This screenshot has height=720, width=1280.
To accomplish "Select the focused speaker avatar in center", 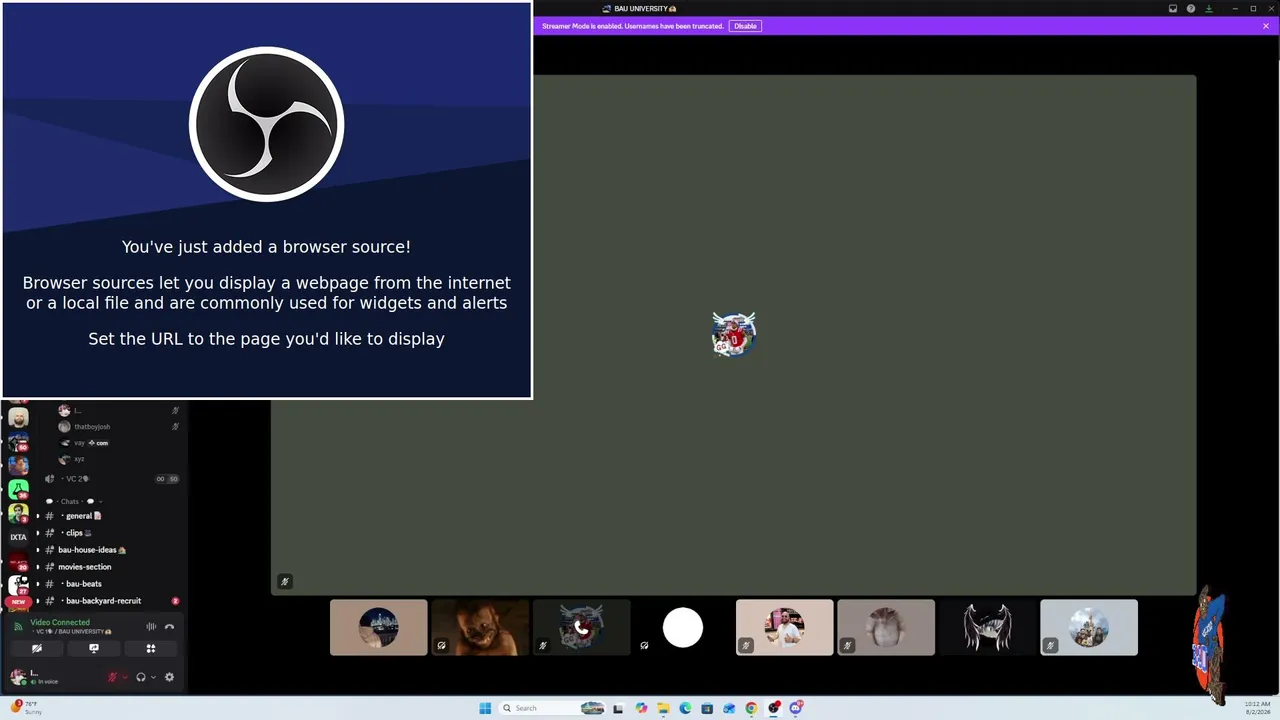I will [734, 334].
